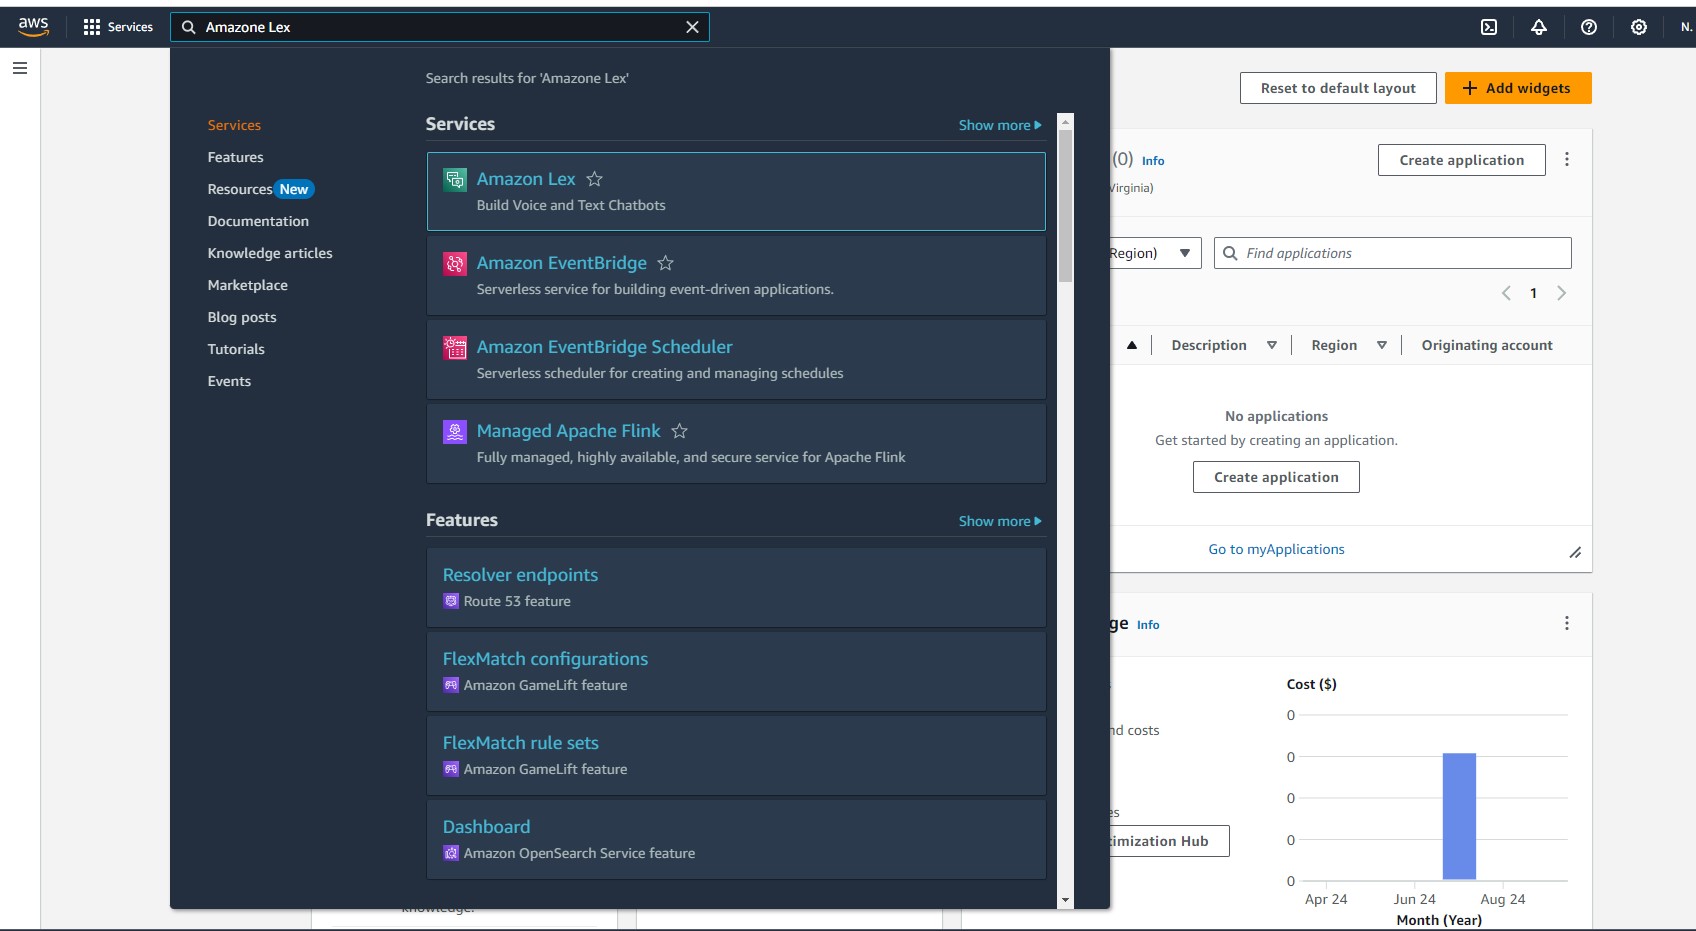Toggle the favorite star on Managed Apache Flink
The width and height of the screenshot is (1696, 931).
[680, 431]
